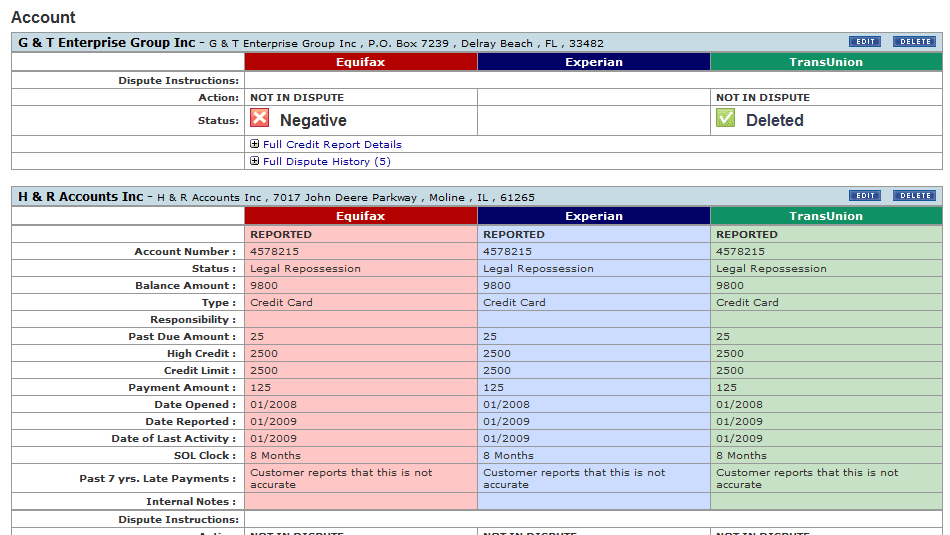Click Equifax payment amount 125
The image size is (950, 535).
point(261,387)
